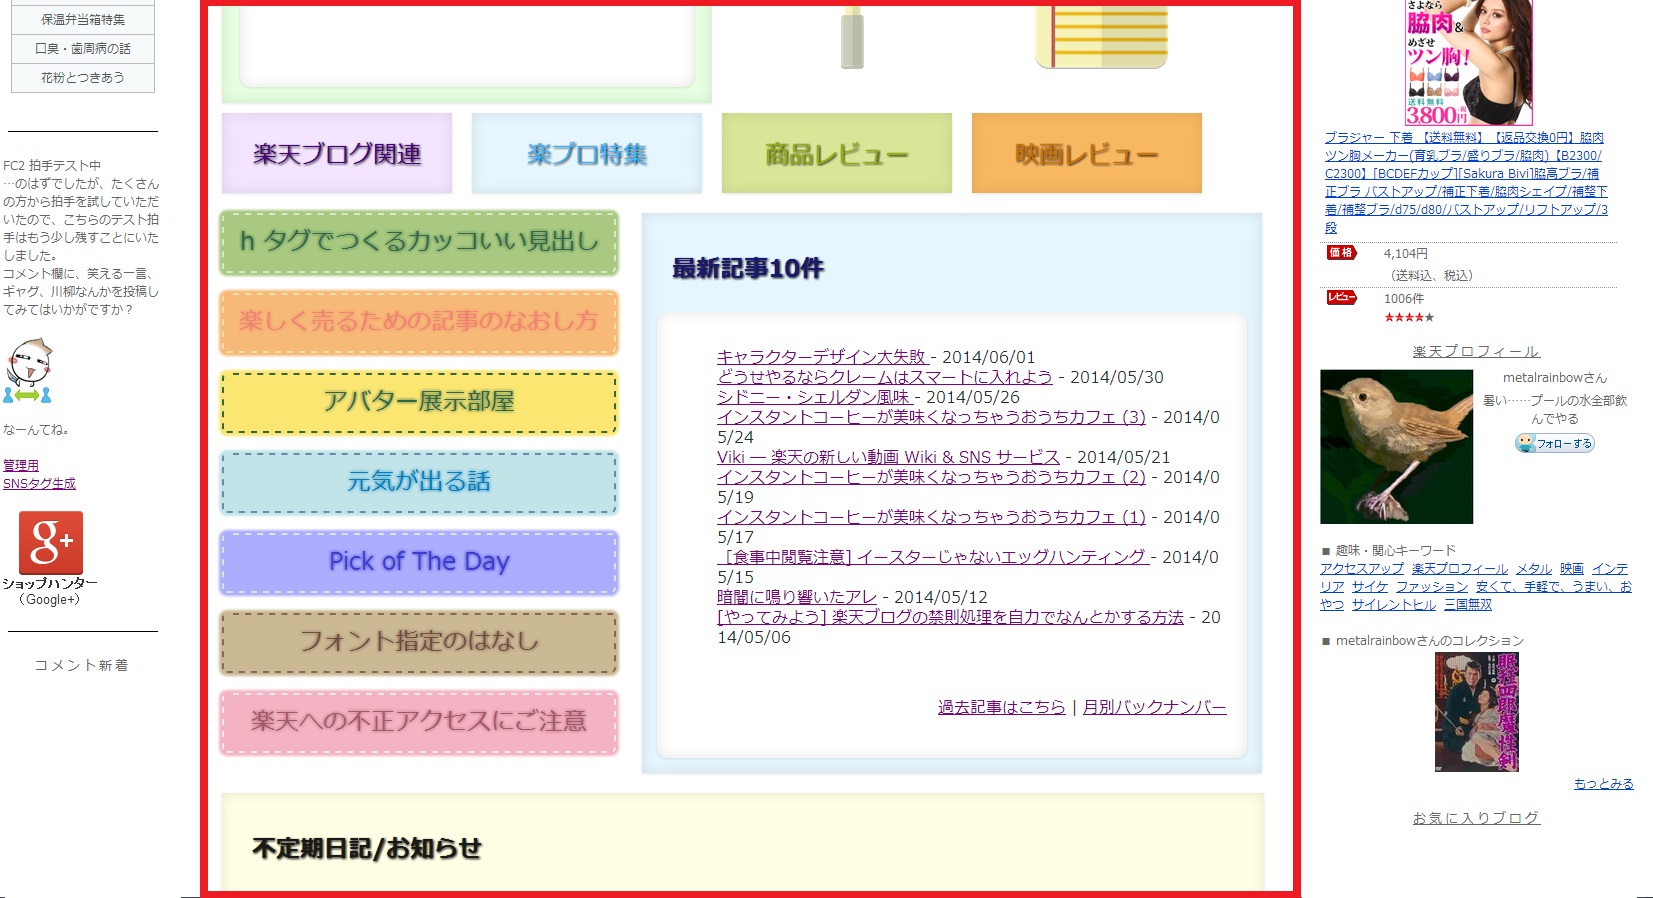The height and width of the screenshot is (898, 1653).
Task: Select アバター展示部屋 banner
Action: pyautogui.click(x=419, y=402)
